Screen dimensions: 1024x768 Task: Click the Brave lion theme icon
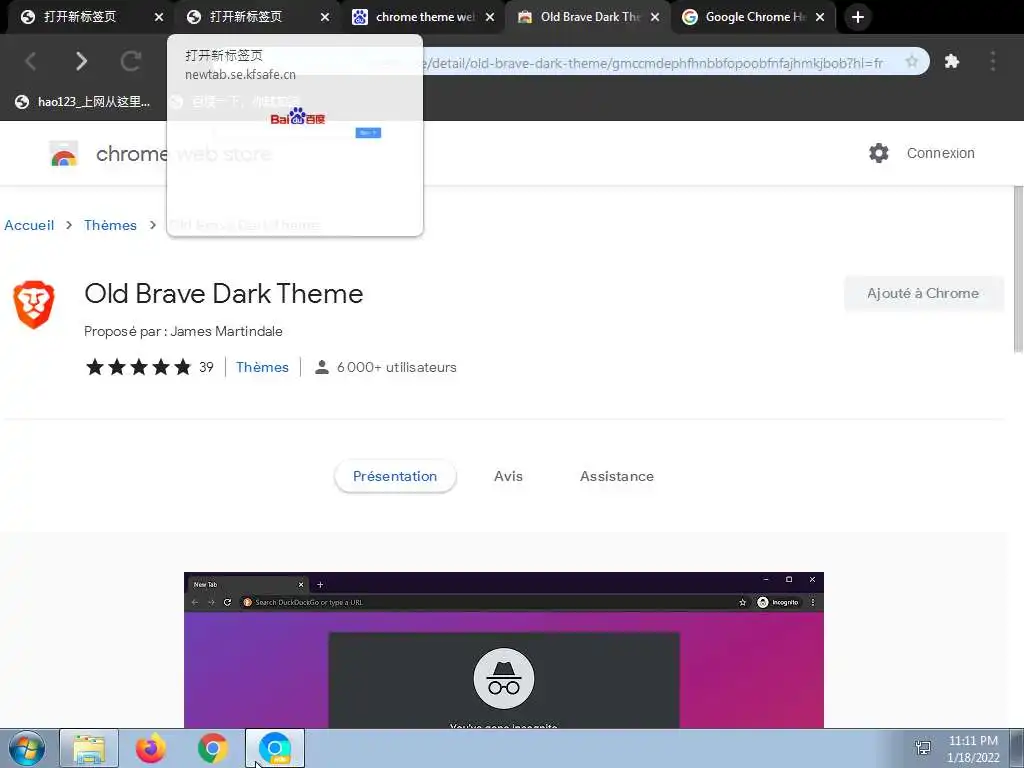34,304
